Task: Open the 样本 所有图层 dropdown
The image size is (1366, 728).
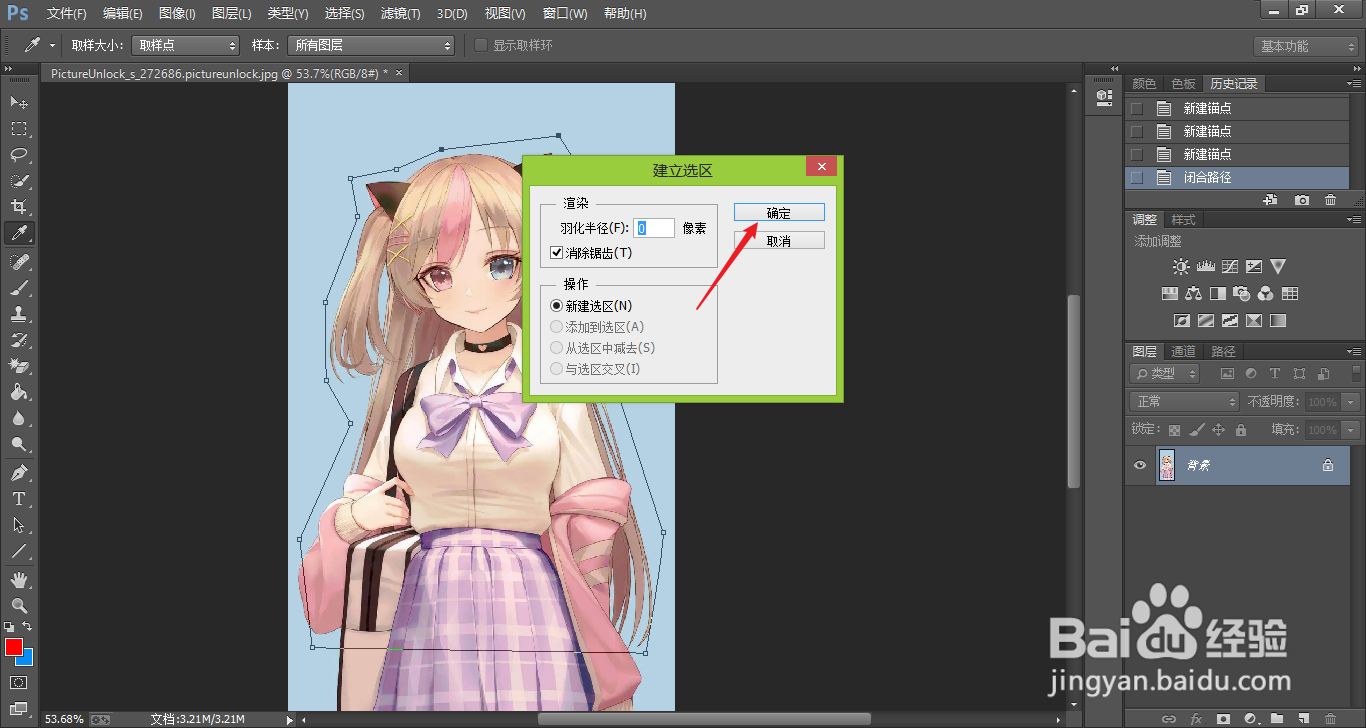Action: [370, 46]
